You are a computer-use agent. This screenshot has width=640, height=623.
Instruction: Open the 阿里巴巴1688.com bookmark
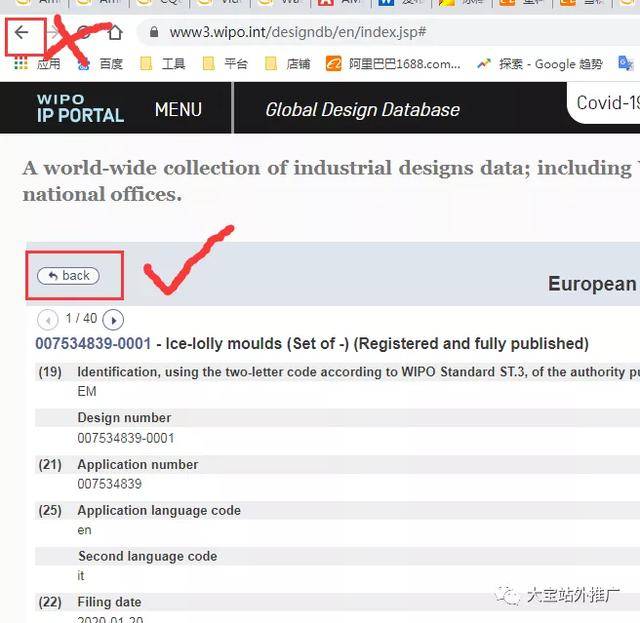(x=393, y=64)
